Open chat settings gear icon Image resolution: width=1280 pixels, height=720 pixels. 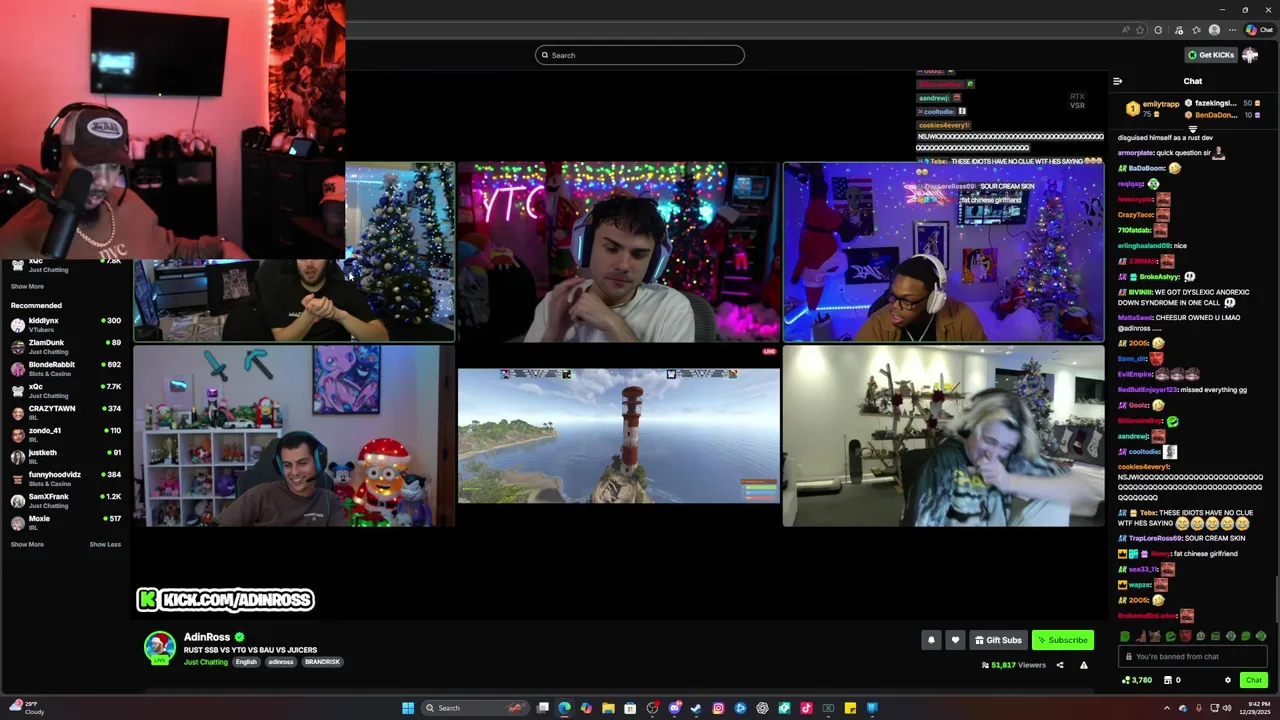tap(1228, 680)
